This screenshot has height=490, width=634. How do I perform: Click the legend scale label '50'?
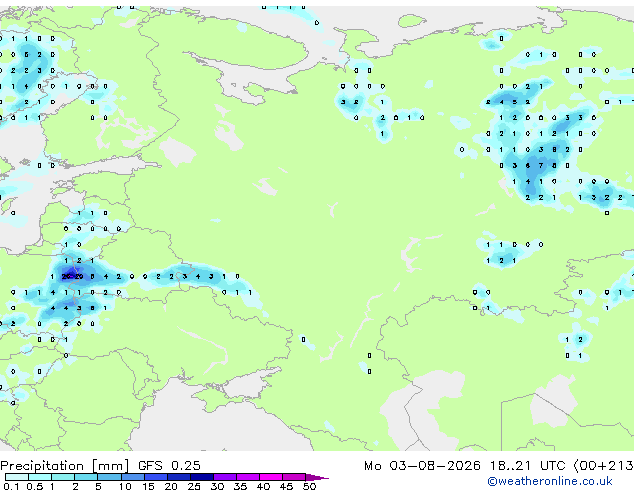coord(309,486)
